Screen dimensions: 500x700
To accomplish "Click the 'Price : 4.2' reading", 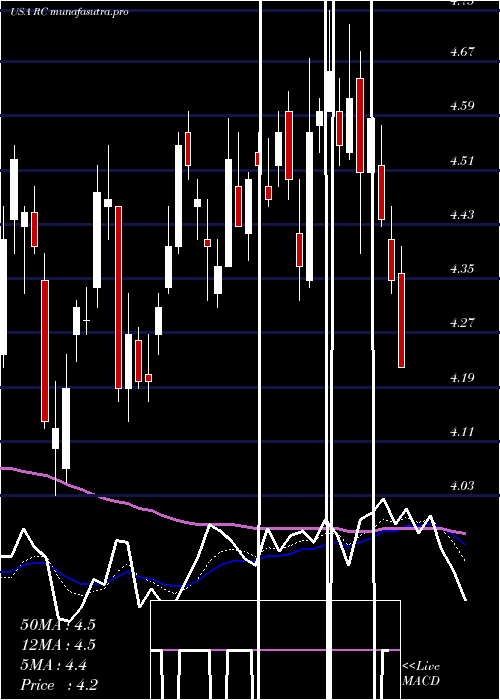I will tap(59, 685).
